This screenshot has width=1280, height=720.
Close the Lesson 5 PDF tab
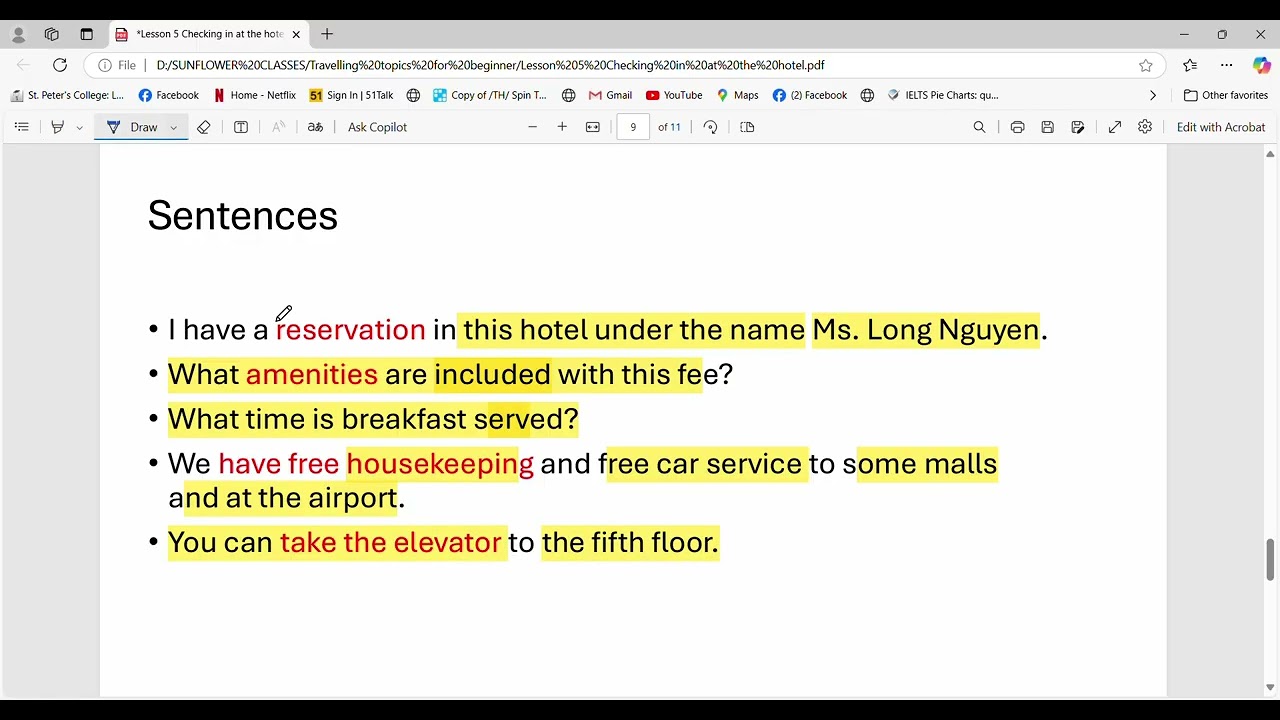(x=296, y=34)
